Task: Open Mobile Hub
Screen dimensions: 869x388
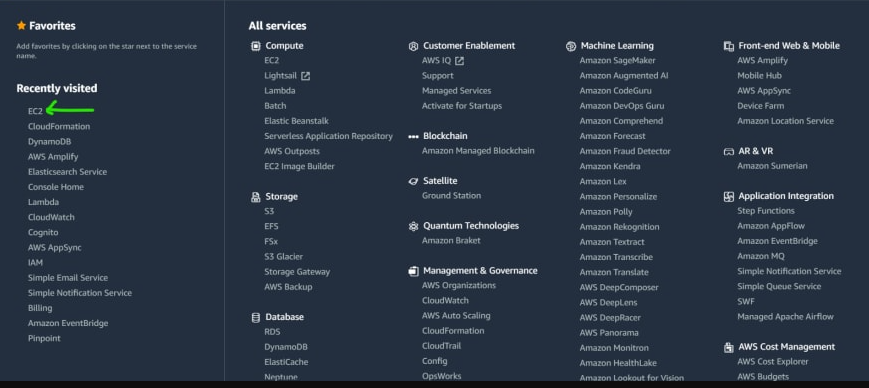Action: coord(759,76)
